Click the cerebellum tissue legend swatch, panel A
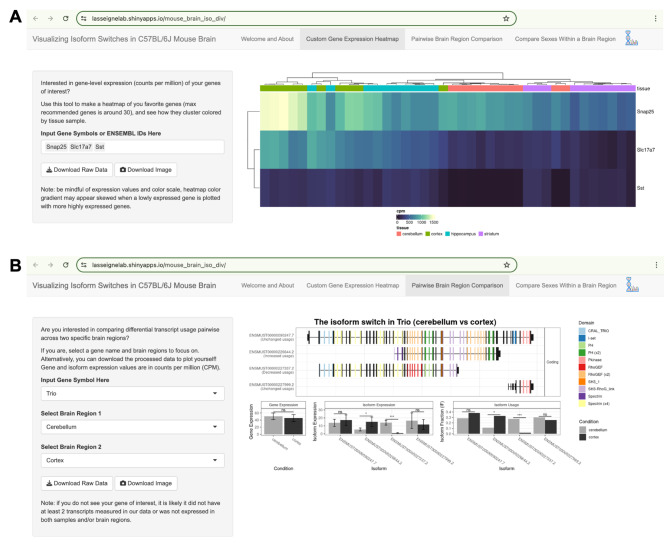Viewport: 669px width, 543px height. (398, 234)
